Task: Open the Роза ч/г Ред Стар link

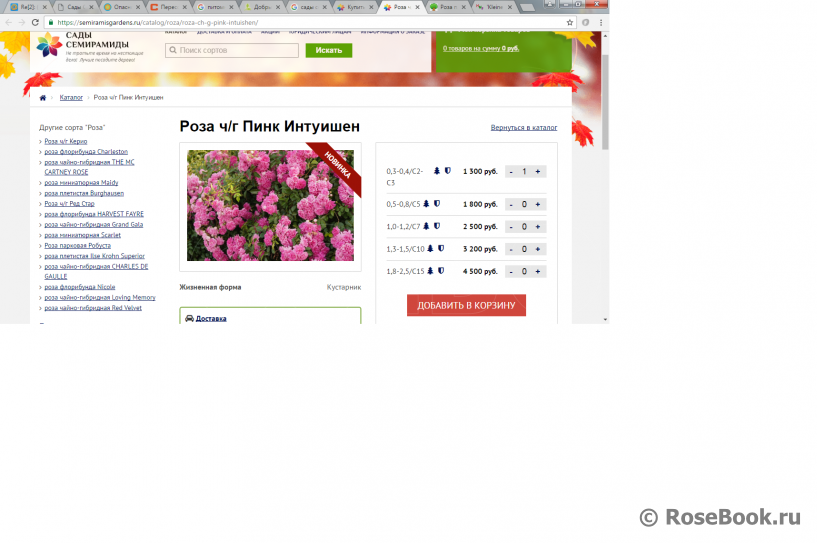Action: 69,204
